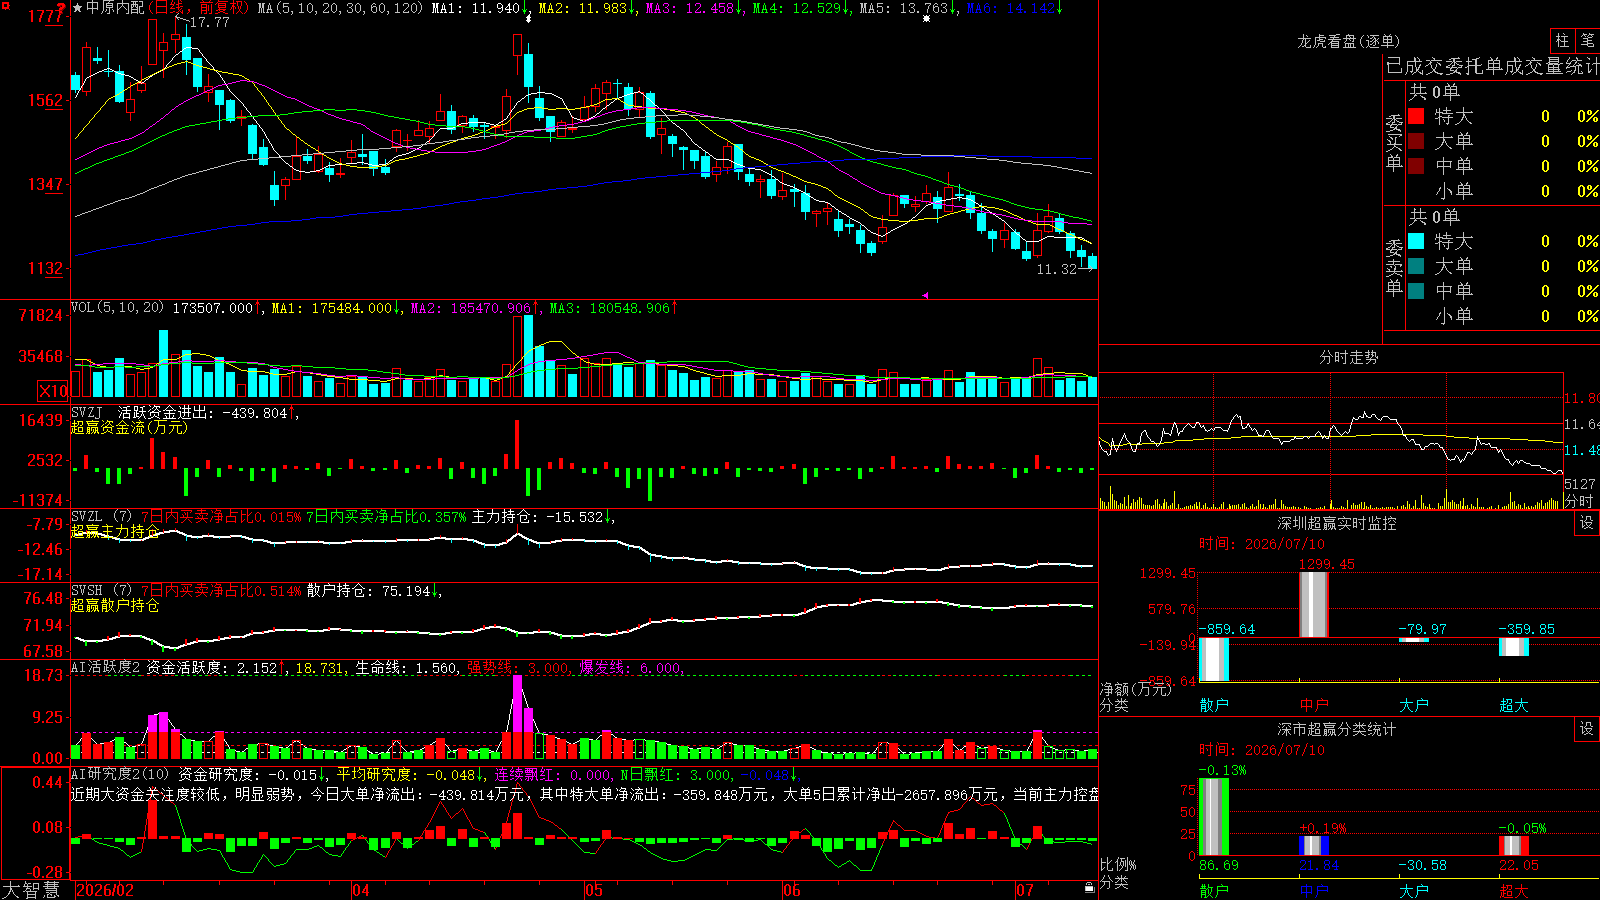Click the dark red 大单 swatch under 委买单
Image resolution: width=1600 pixels, height=900 pixels.
pos(1416,141)
